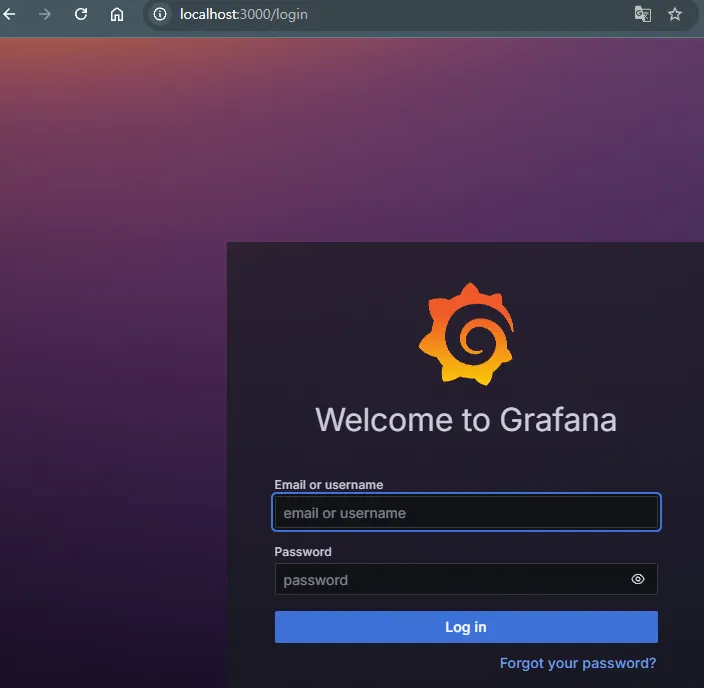The width and height of the screenshot is (704, 688).
Task: Focus the Email or username field
Action: pos(466,512)
